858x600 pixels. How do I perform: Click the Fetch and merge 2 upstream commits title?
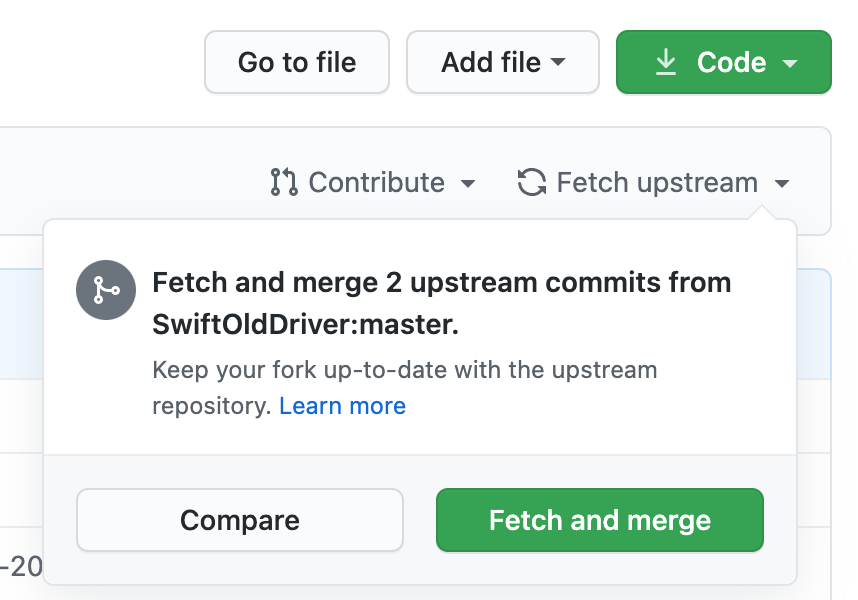[442, 282]
